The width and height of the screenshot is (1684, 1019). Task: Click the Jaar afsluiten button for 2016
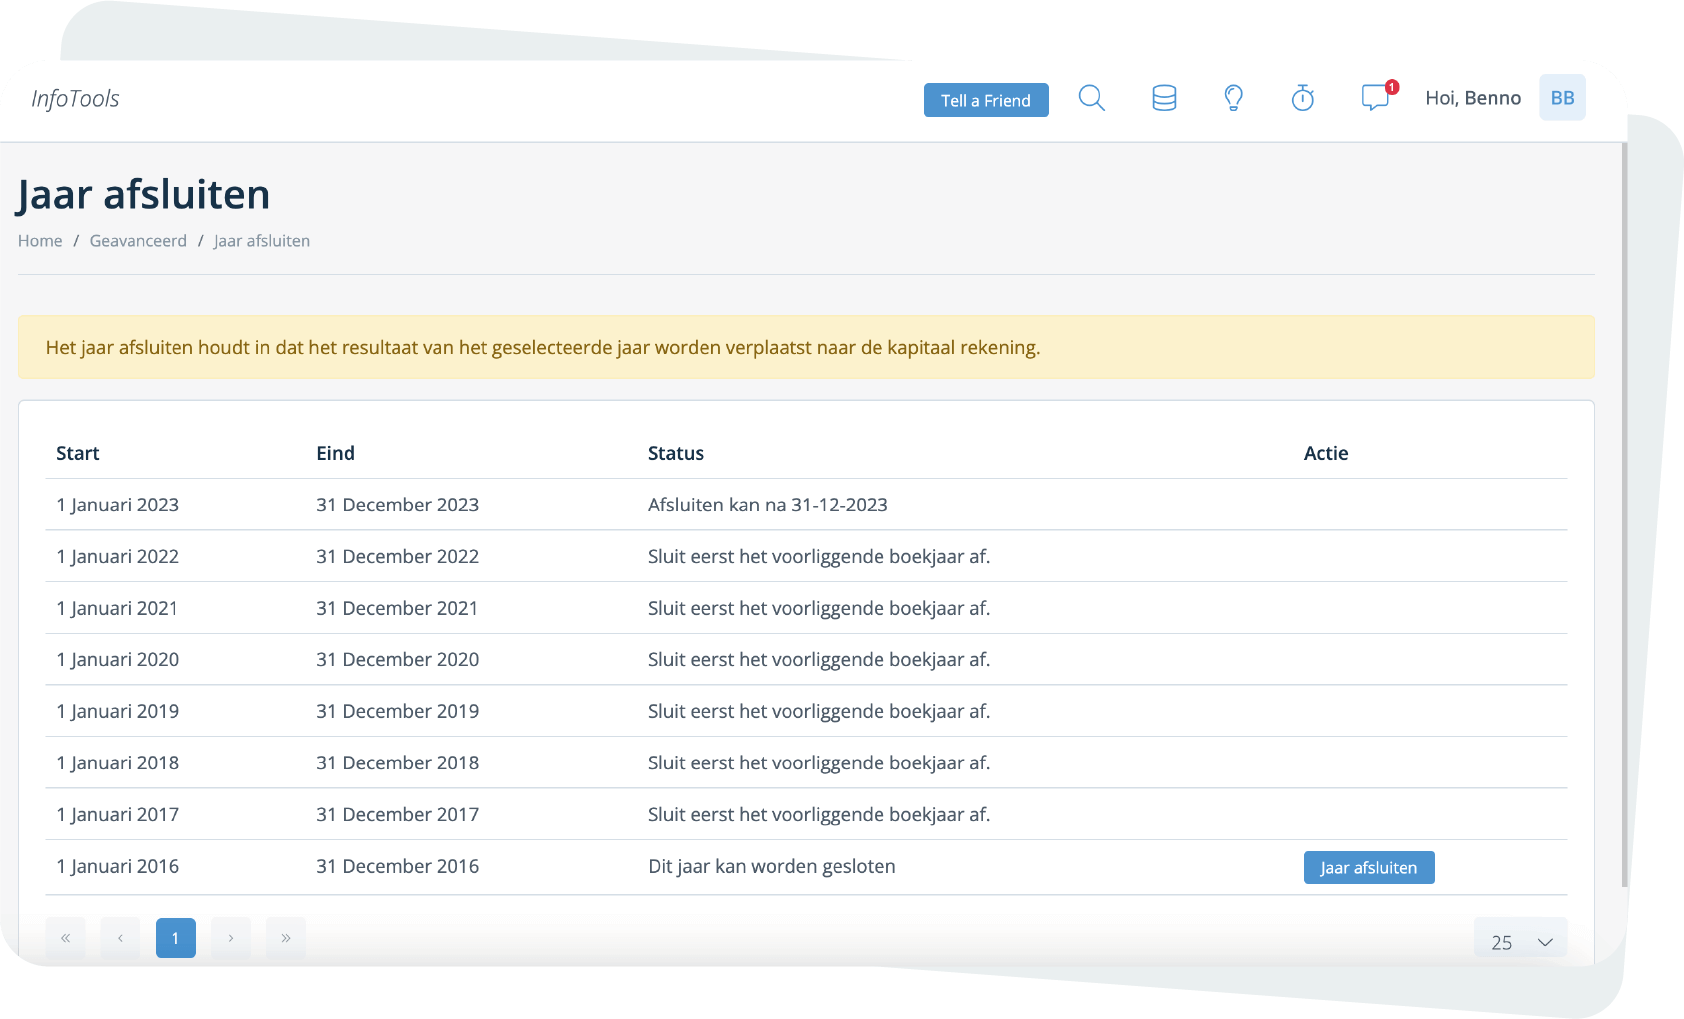(1369, 867)
